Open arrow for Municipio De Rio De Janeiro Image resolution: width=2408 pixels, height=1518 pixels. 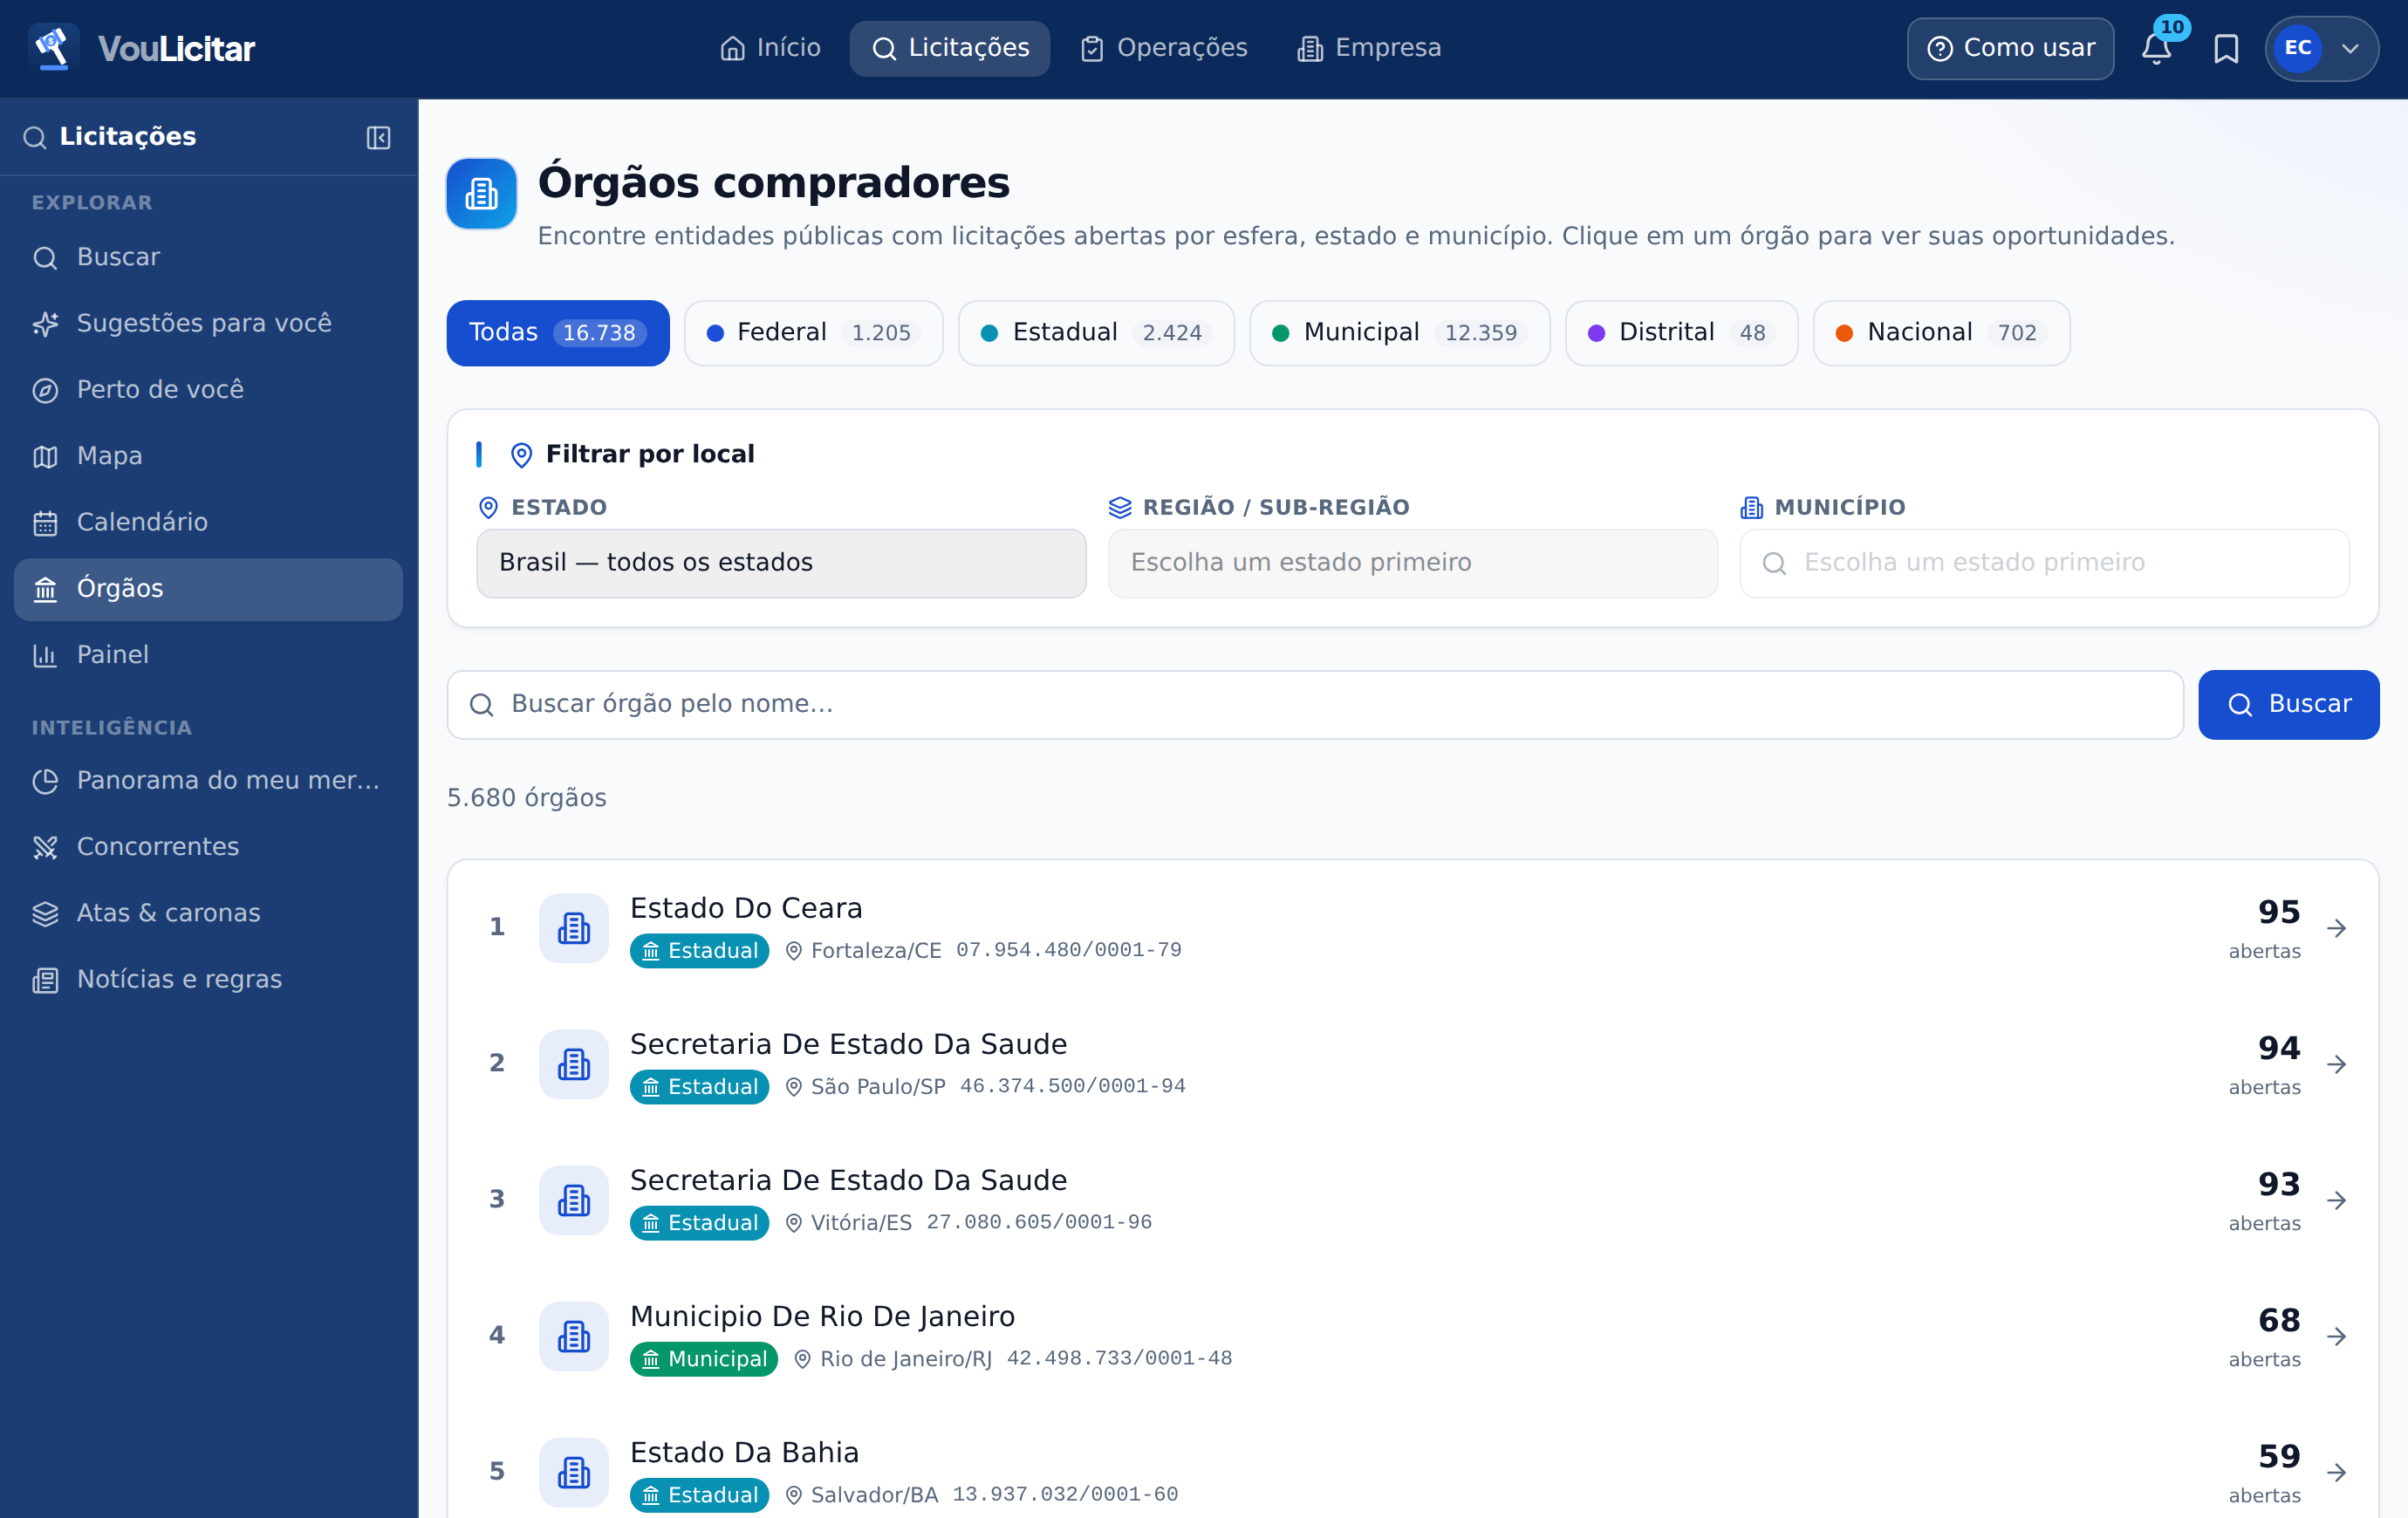click(2336, 1336)
